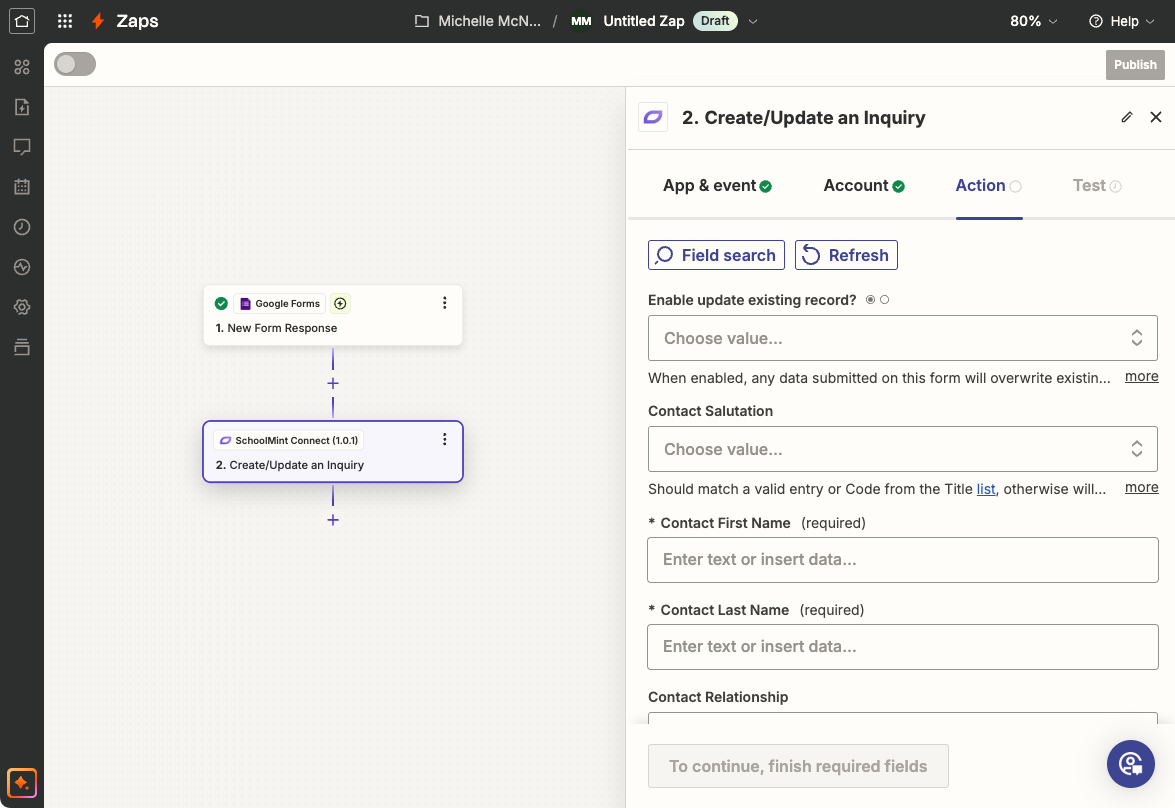Viewport: 1175px width, 808px height.
Task: Click the green check on Google Forms step
Action: click(221, 304)
